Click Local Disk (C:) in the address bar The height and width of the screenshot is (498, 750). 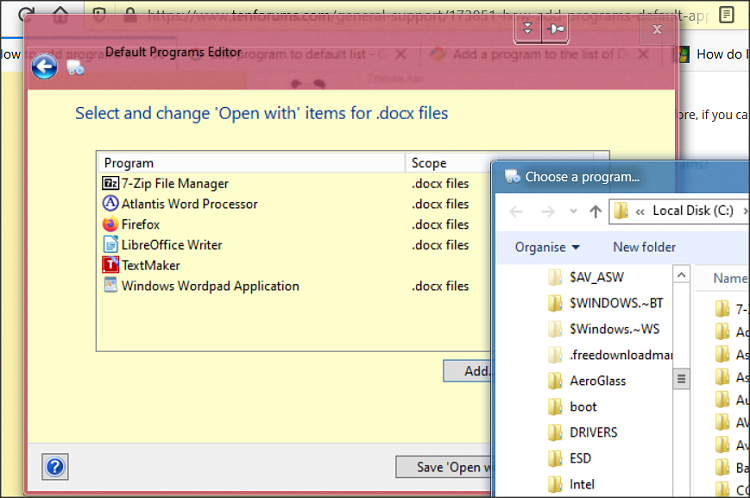click(693, 210)
